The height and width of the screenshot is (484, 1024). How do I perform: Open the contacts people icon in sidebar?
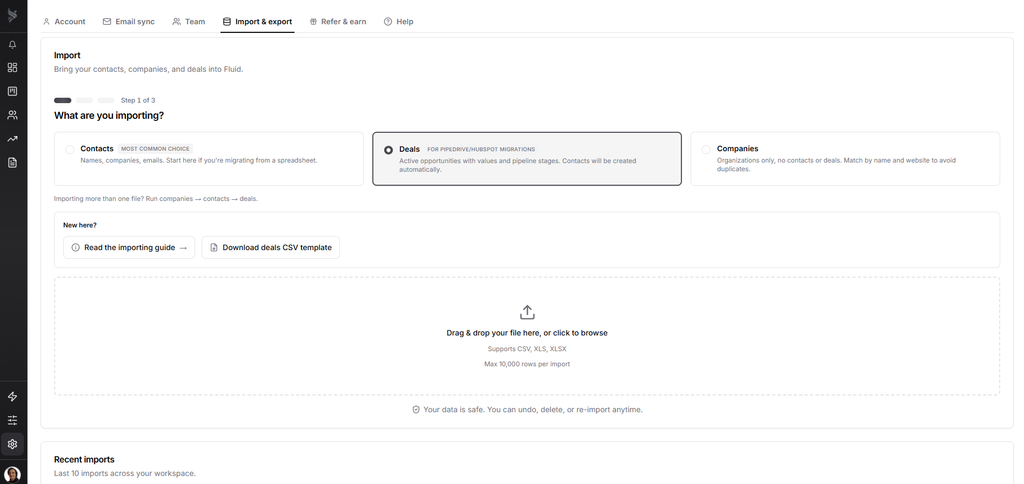point(12,115)
